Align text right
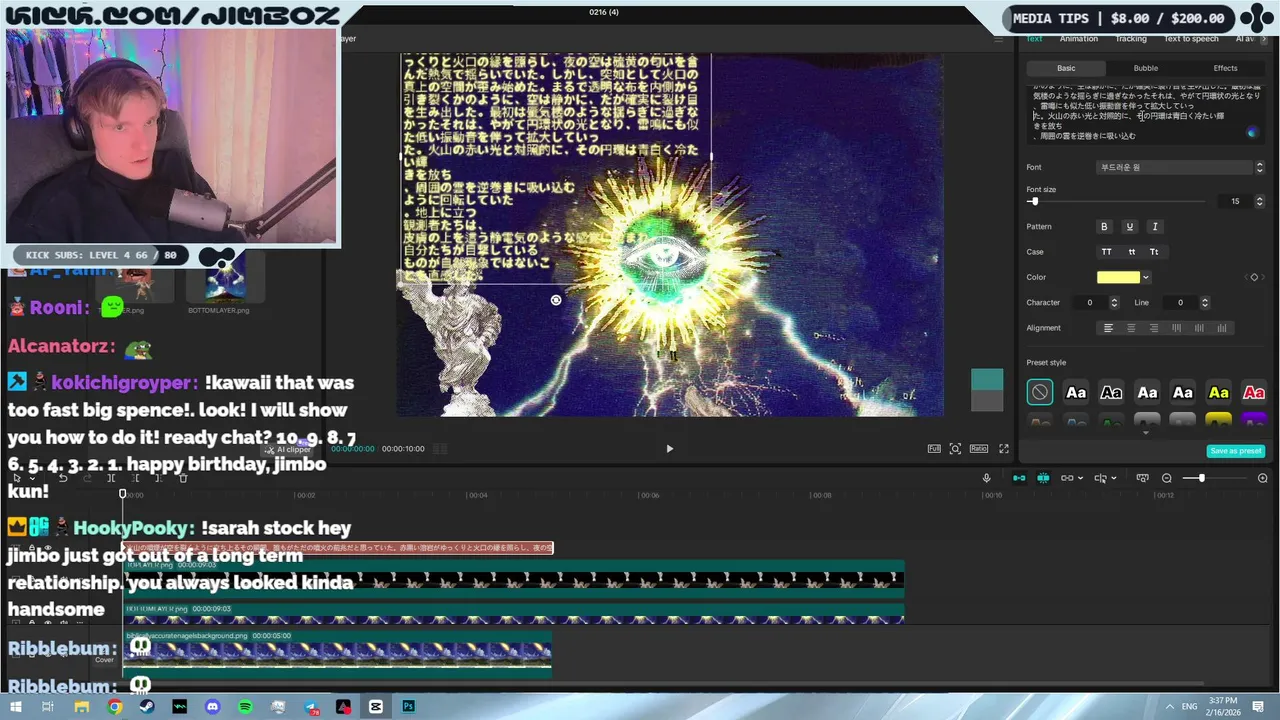 (1153, 328)
